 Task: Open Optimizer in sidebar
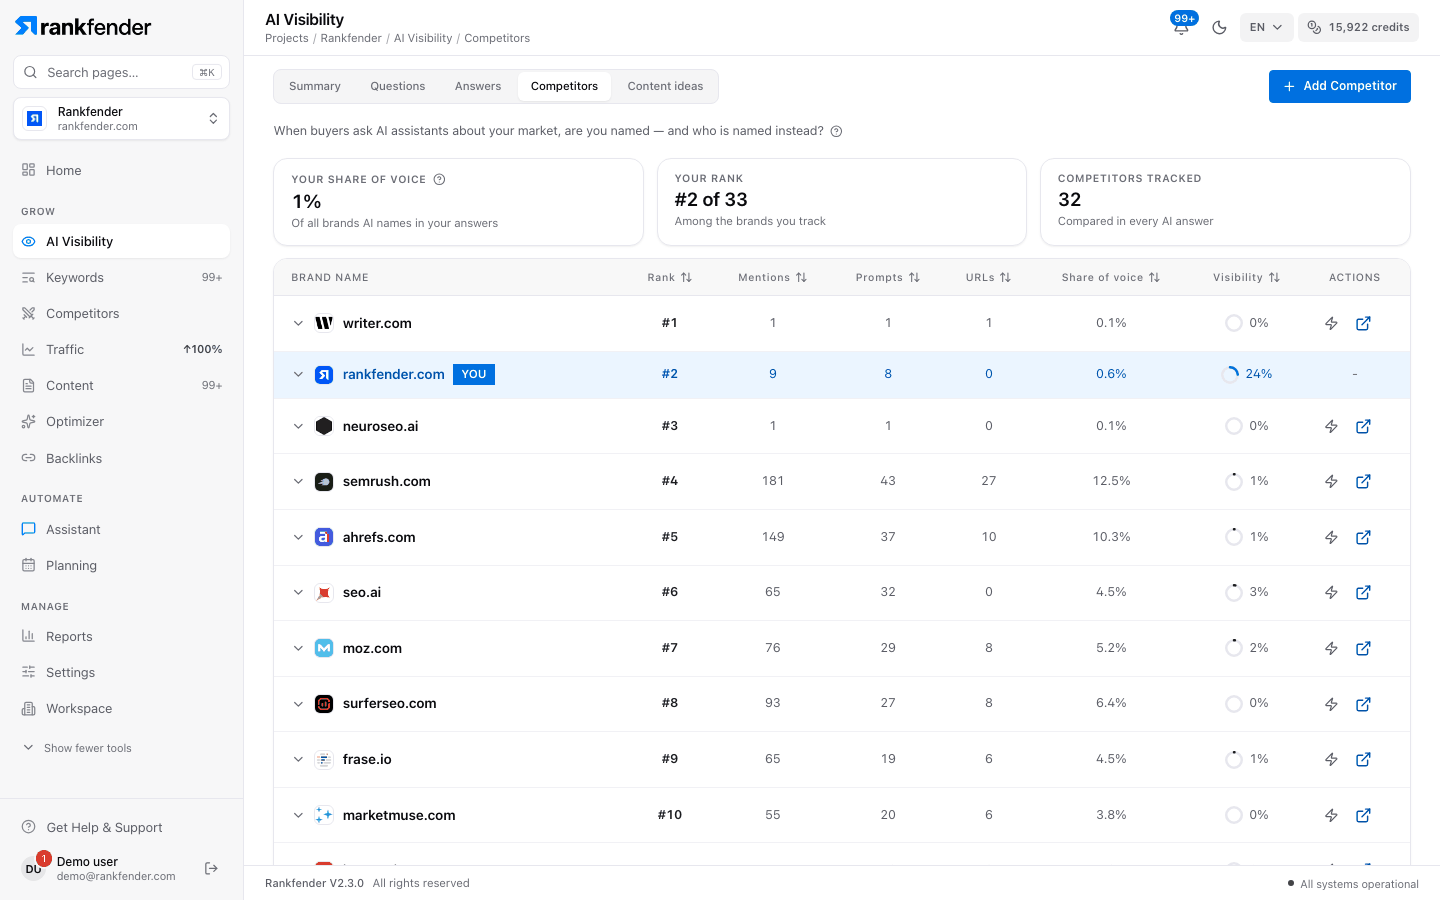click(122, 422)
